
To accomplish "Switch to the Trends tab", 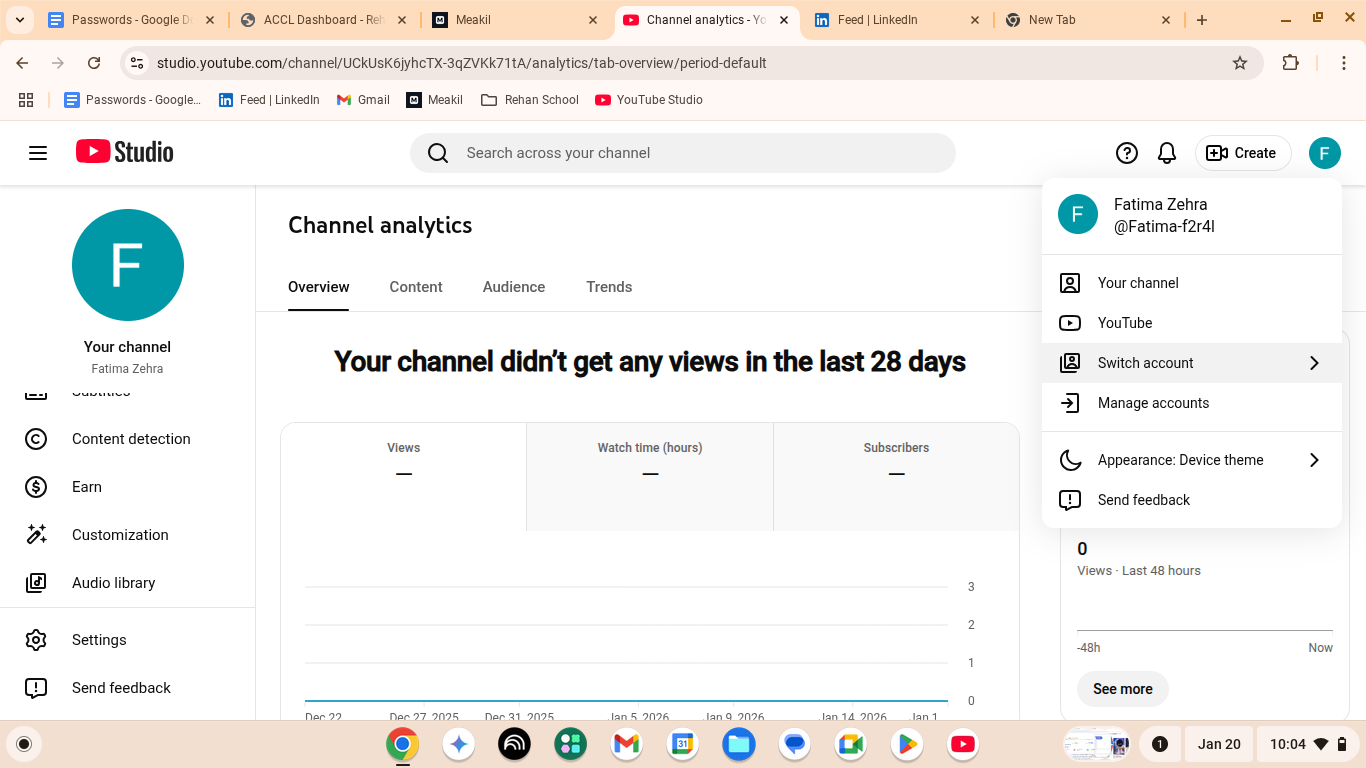I will coord(609,287).
